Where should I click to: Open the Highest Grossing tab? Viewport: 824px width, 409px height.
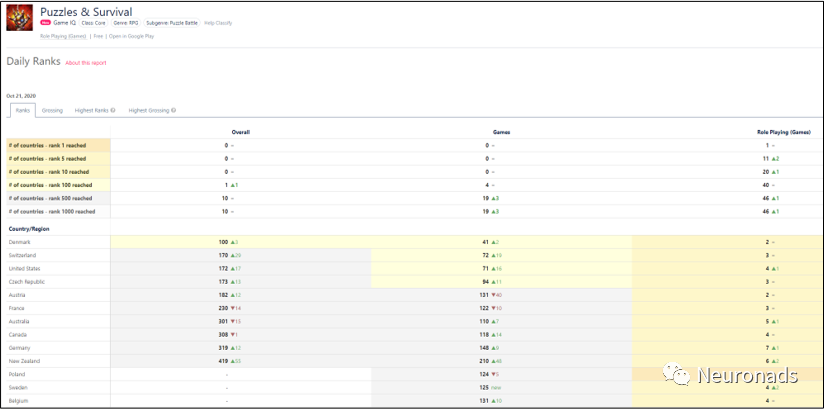(146, 110)
